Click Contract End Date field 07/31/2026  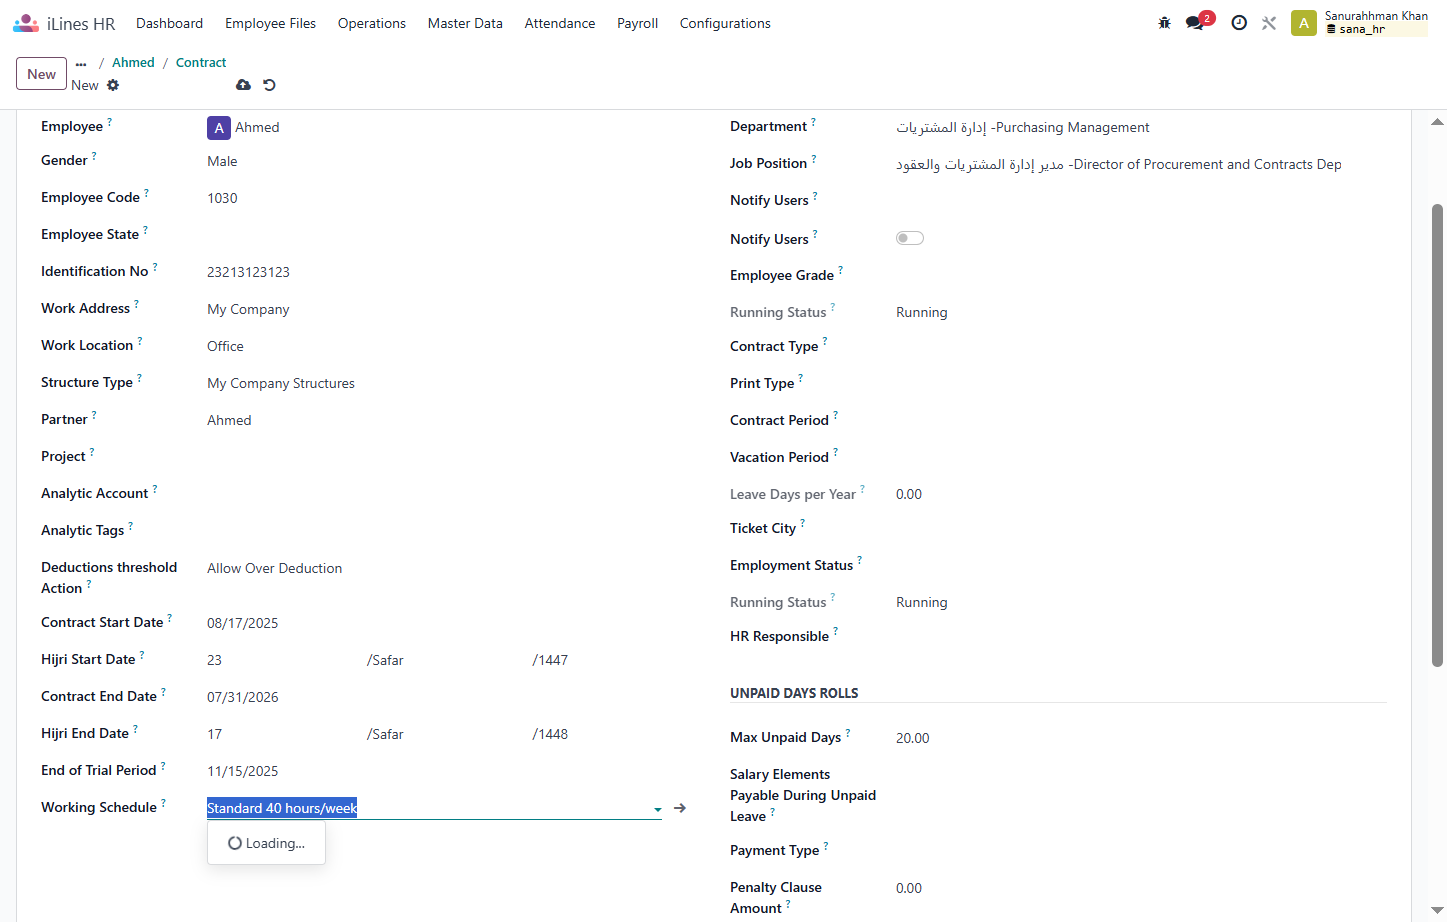coord(243,697)
